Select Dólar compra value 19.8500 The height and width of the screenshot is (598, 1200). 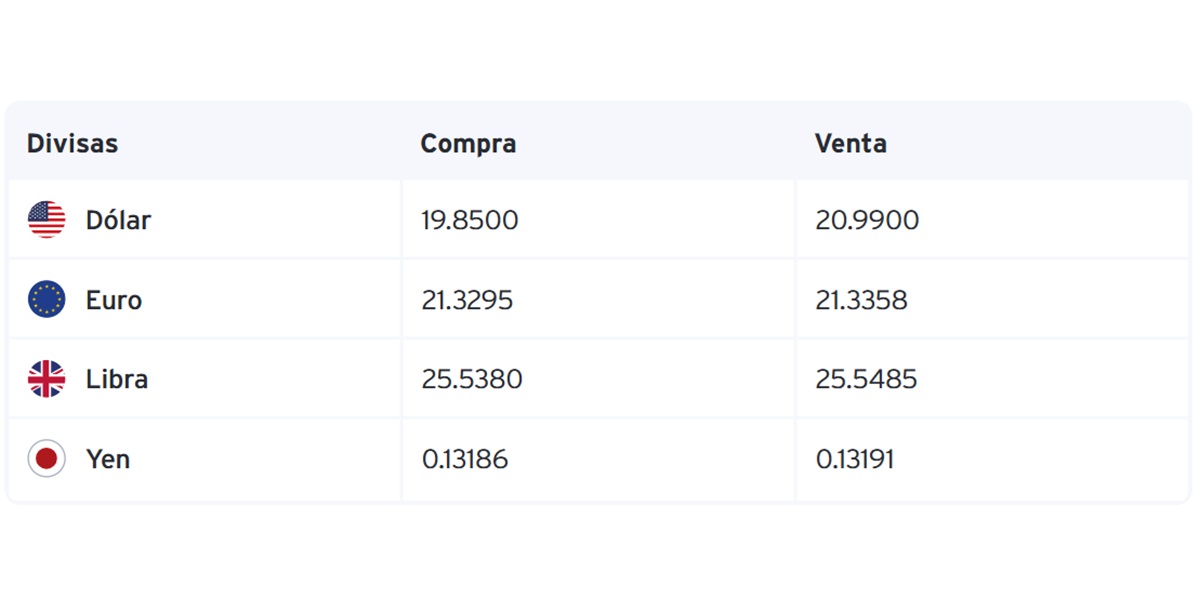tap(470, 220)
